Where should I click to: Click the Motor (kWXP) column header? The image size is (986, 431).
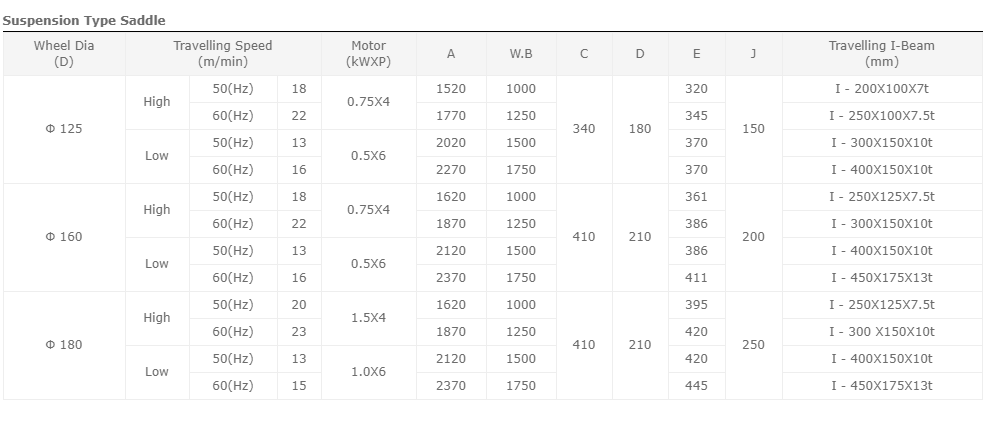click(368, 54)
